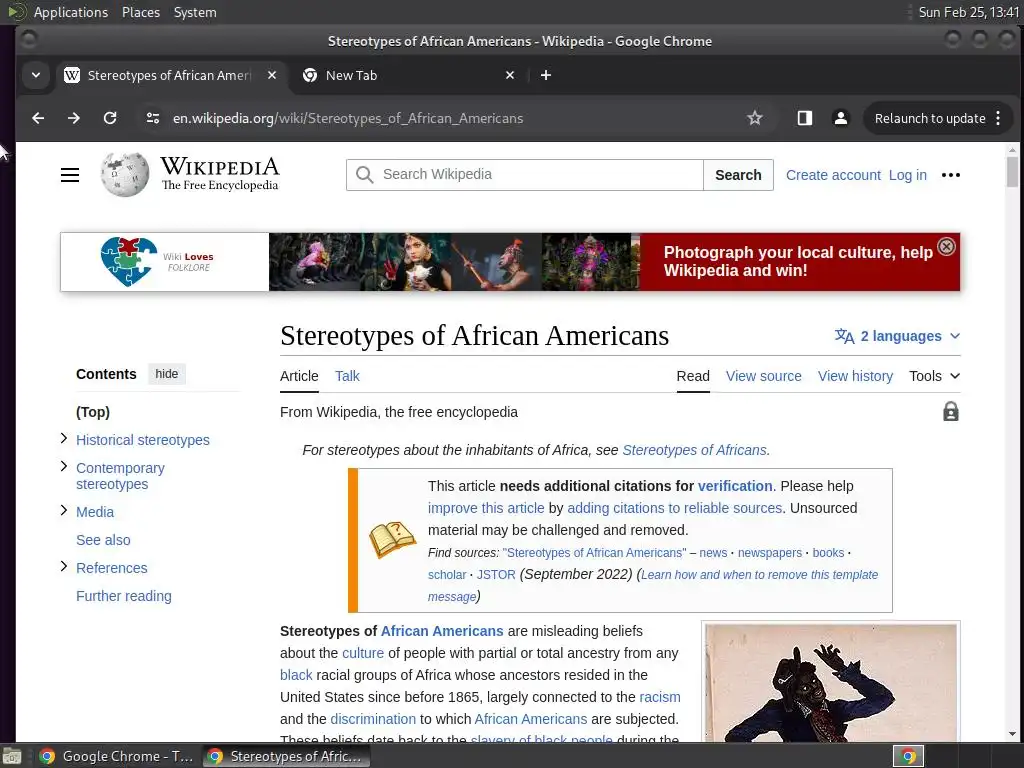Open adding citations to reliable sources link
Image resolution: width=1024 pixels, height=768 pixels.
pos(675,508)
